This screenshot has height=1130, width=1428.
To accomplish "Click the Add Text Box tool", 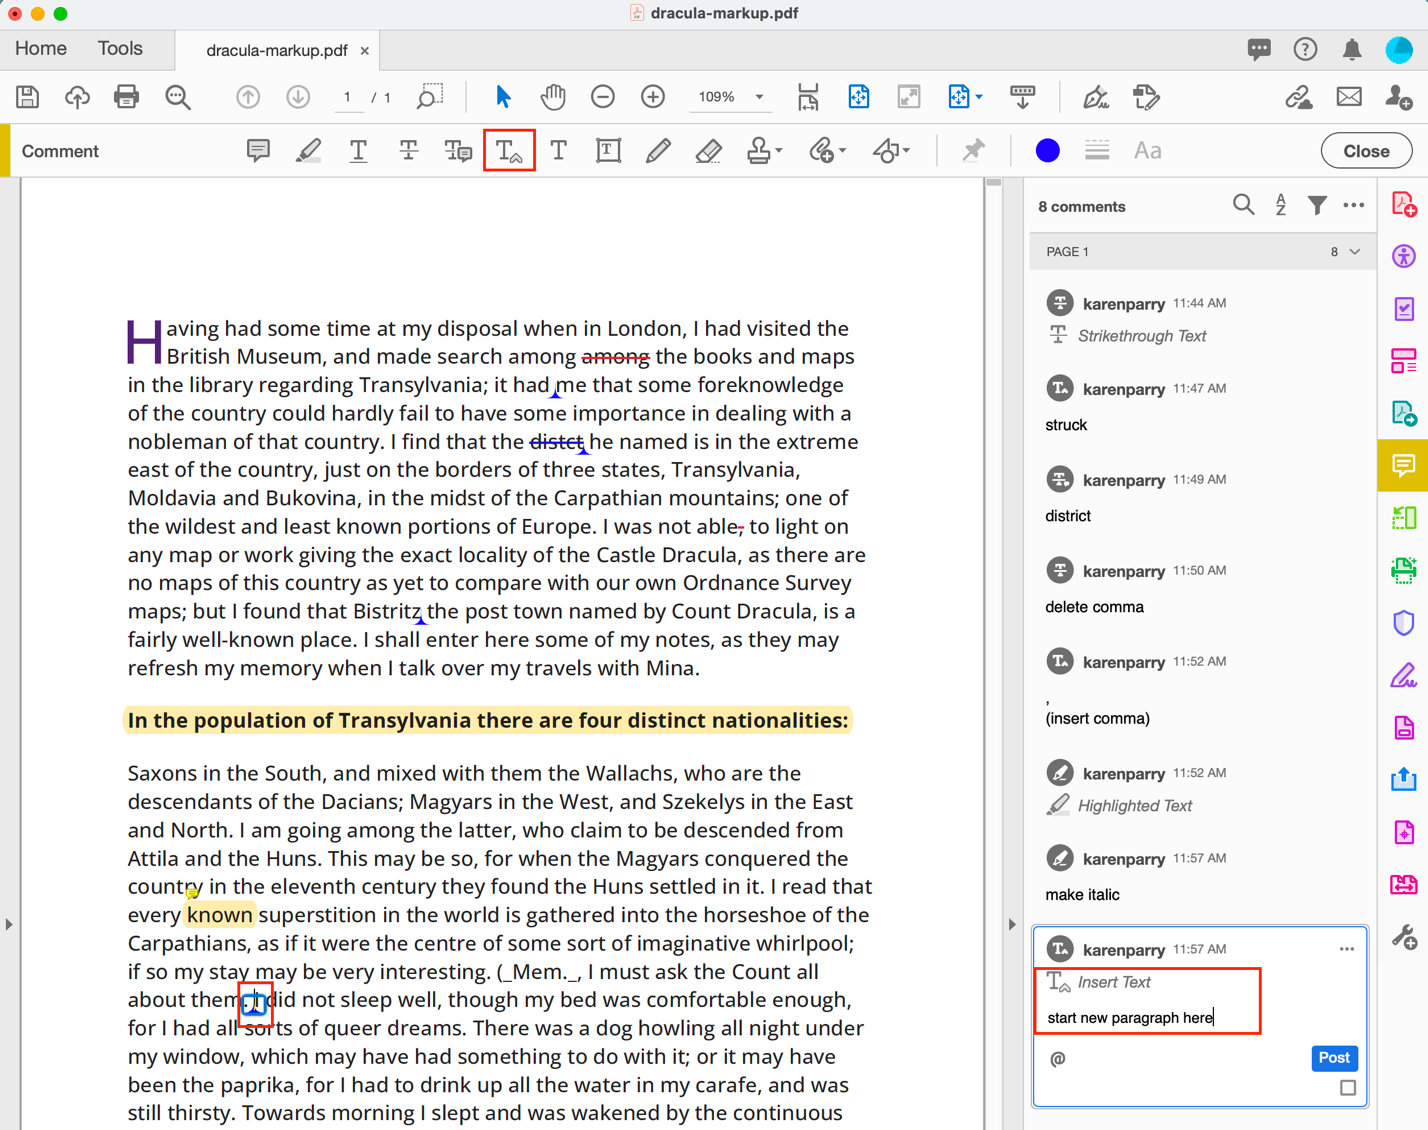I will tap(608, 151).
